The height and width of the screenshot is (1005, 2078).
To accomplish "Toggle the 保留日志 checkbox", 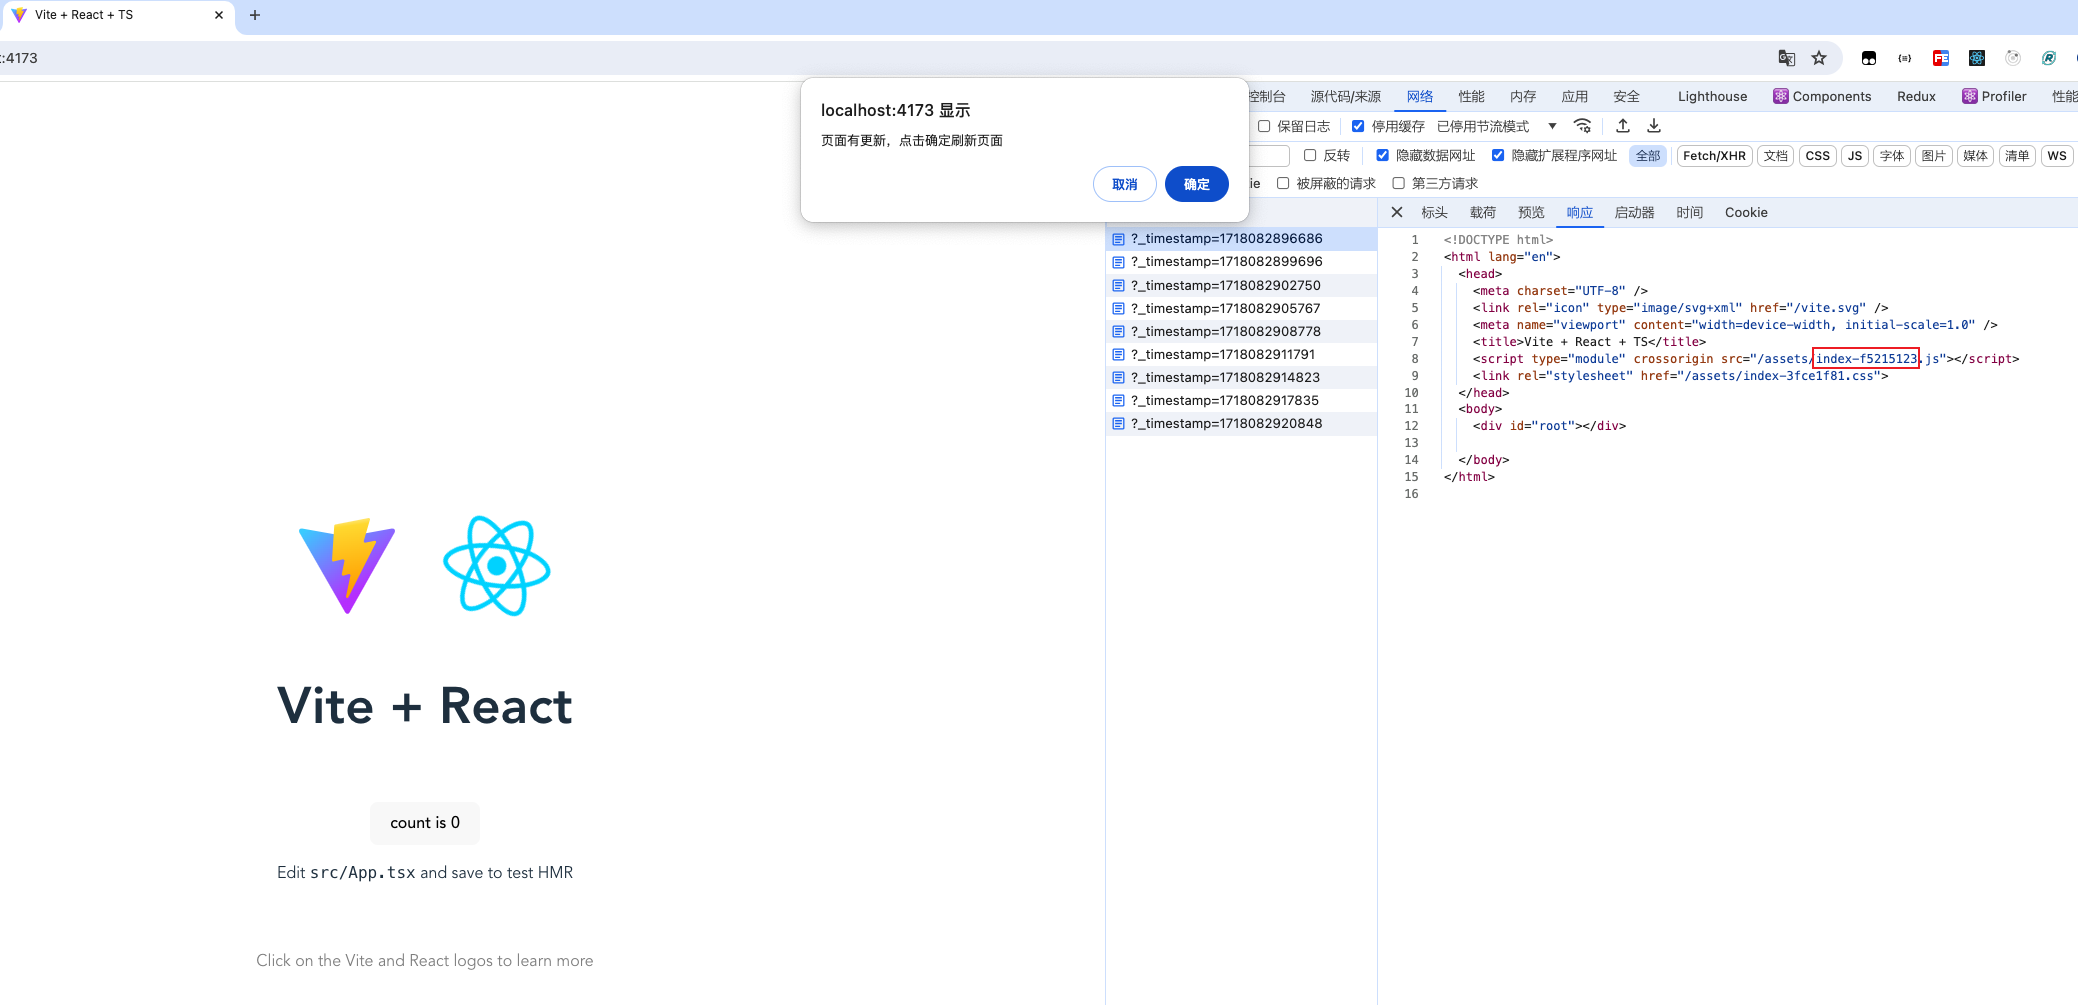I will 1264,126.
